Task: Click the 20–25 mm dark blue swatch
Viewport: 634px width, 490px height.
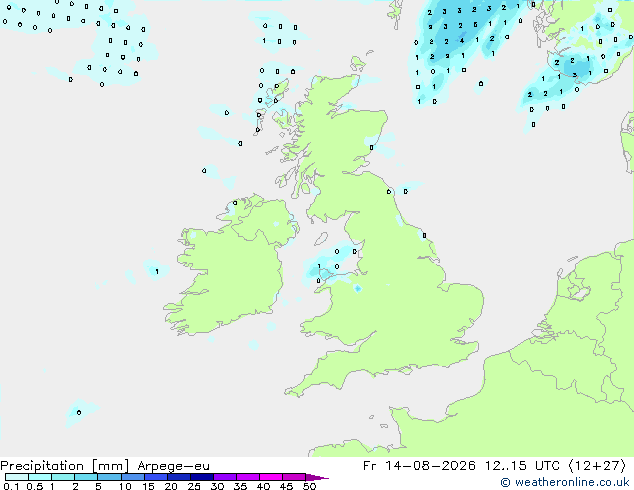Action: 179,477
